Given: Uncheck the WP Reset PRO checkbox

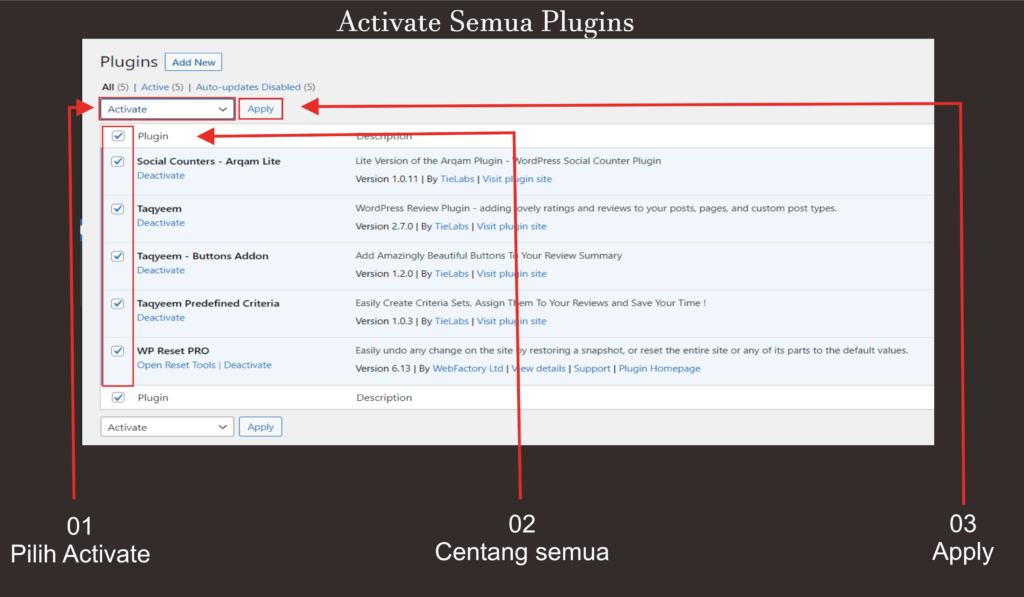Looking at the screenshot, I should [x=118, y=351].
